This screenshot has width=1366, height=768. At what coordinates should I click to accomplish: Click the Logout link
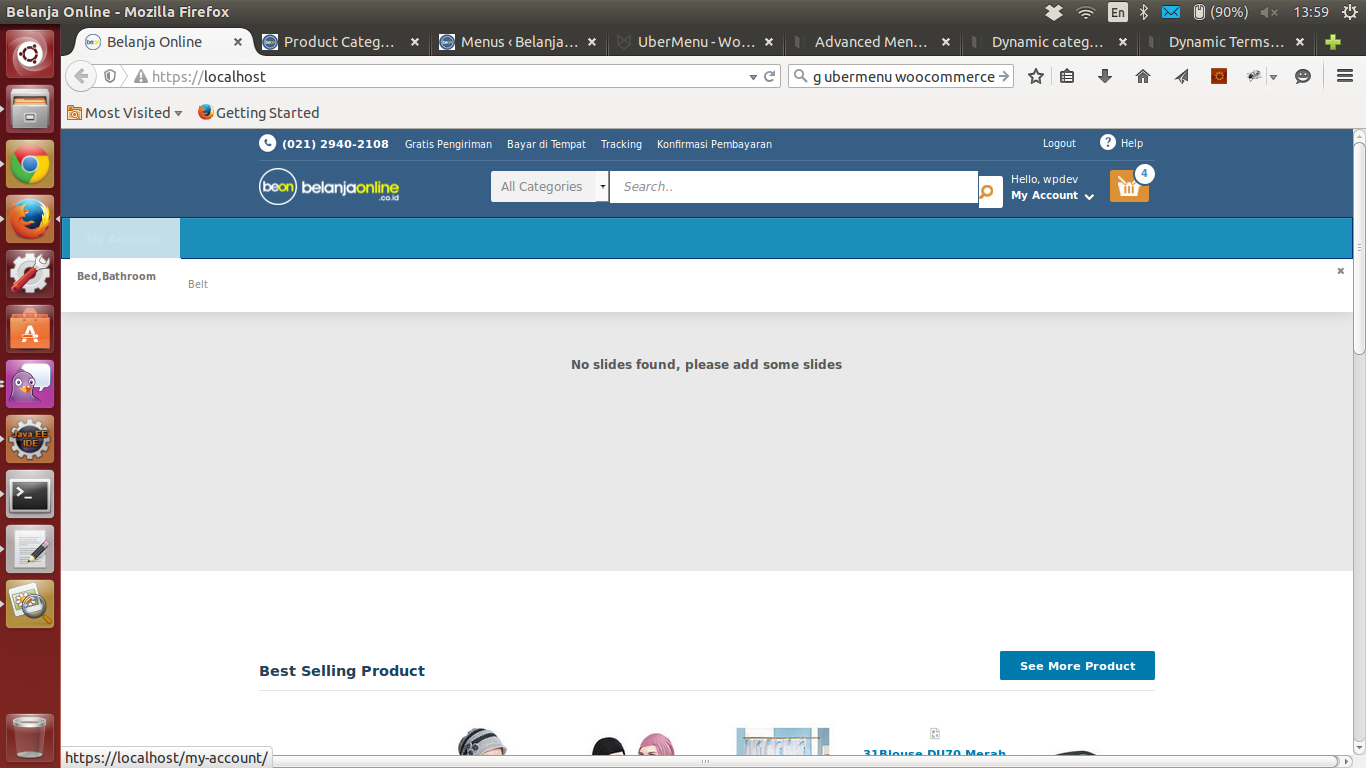[1059, 143]
